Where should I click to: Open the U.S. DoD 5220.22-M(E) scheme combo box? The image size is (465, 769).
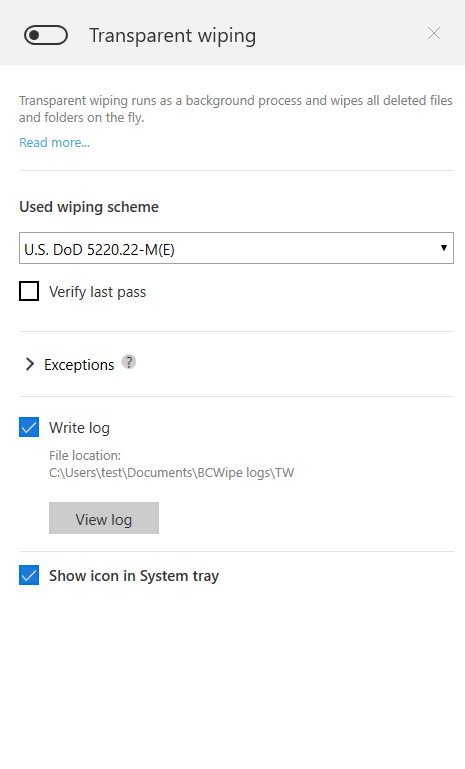[x=236, y=248]
